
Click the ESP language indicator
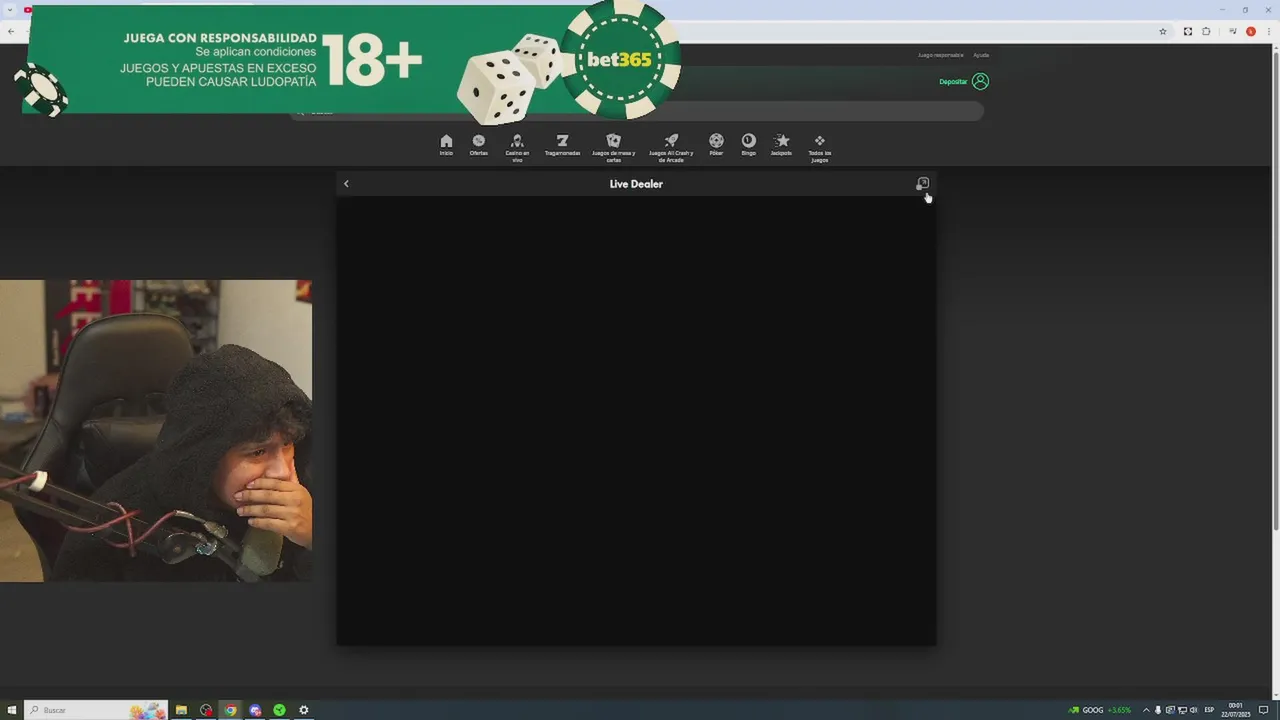pyautogui.click(x=1209, y=710)
